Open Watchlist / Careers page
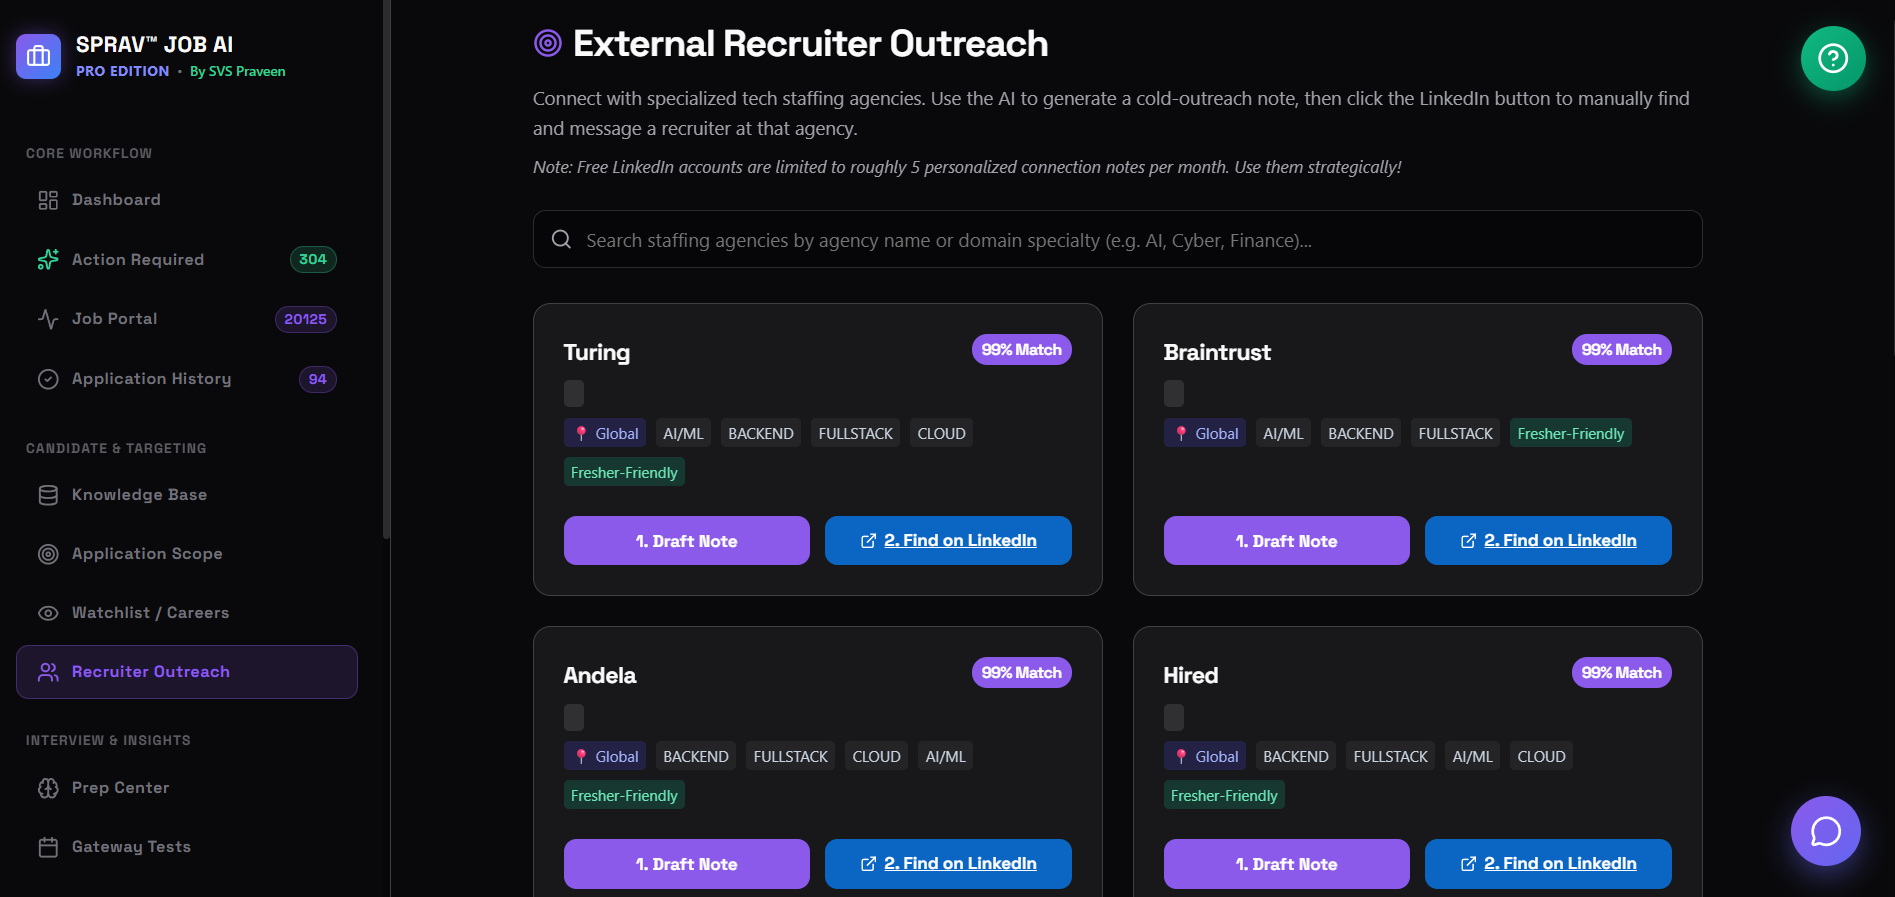 tap(187, 613)
